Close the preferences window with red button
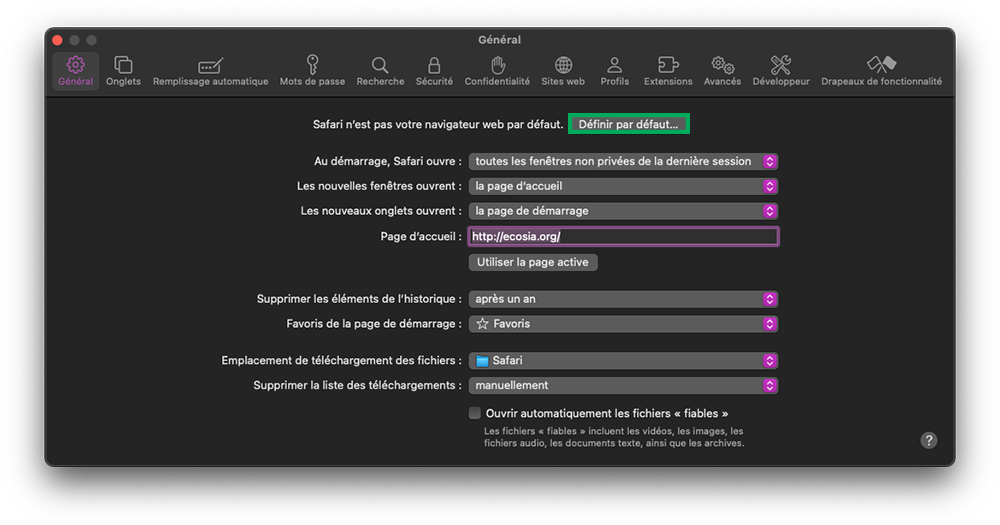Screen dimensions: 1000x525 (x=57, y=40)
